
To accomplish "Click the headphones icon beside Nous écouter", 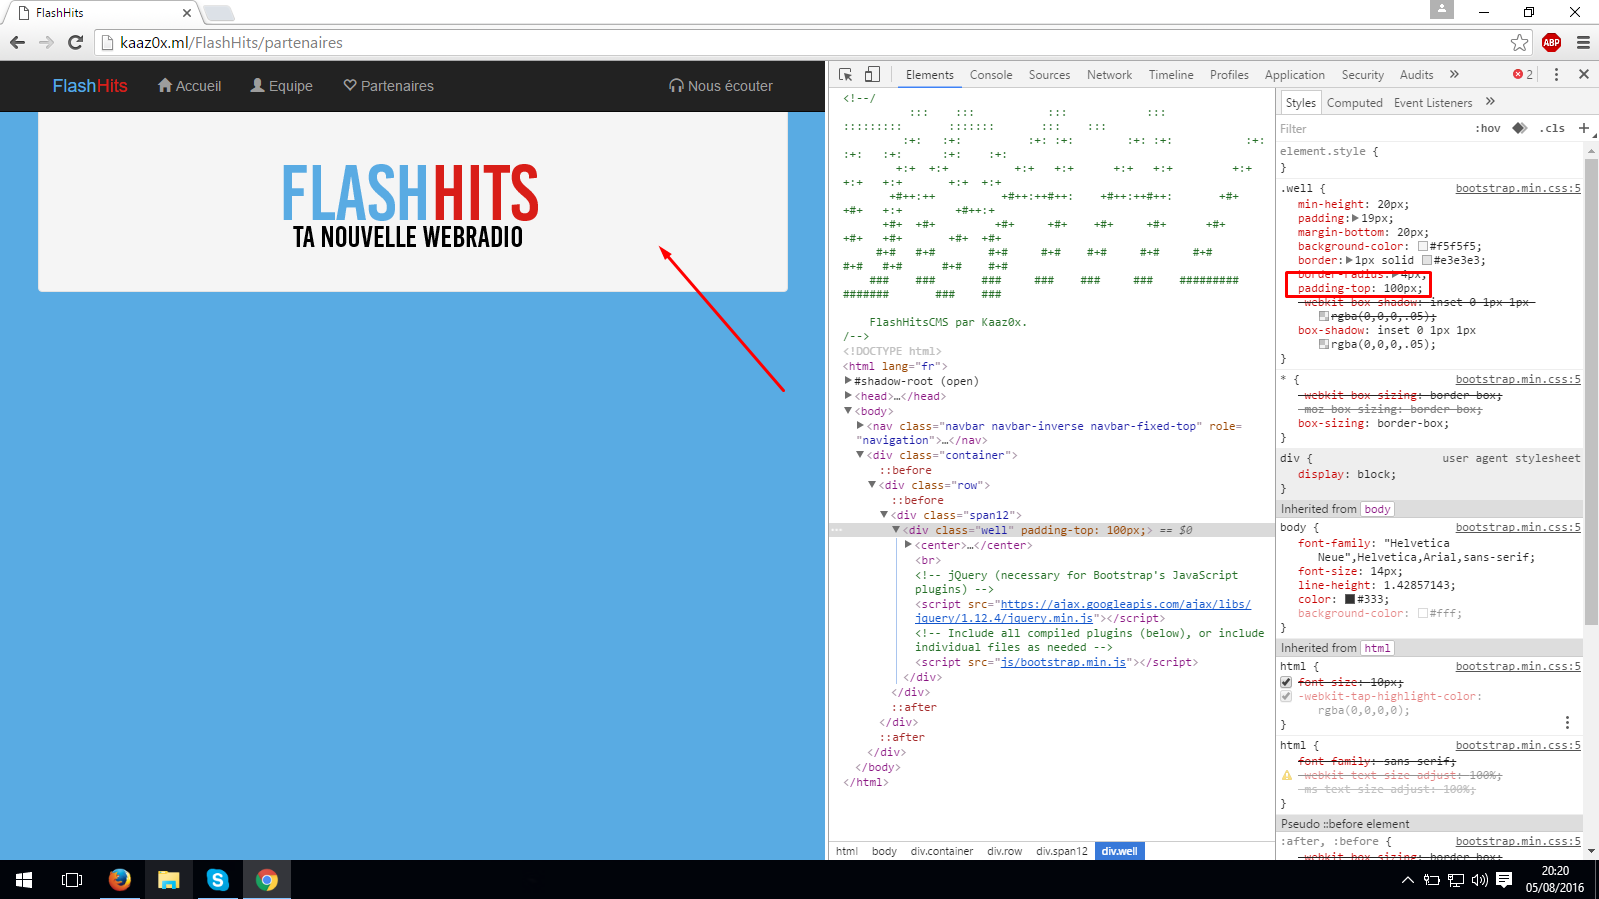I will tap(677, 86).
